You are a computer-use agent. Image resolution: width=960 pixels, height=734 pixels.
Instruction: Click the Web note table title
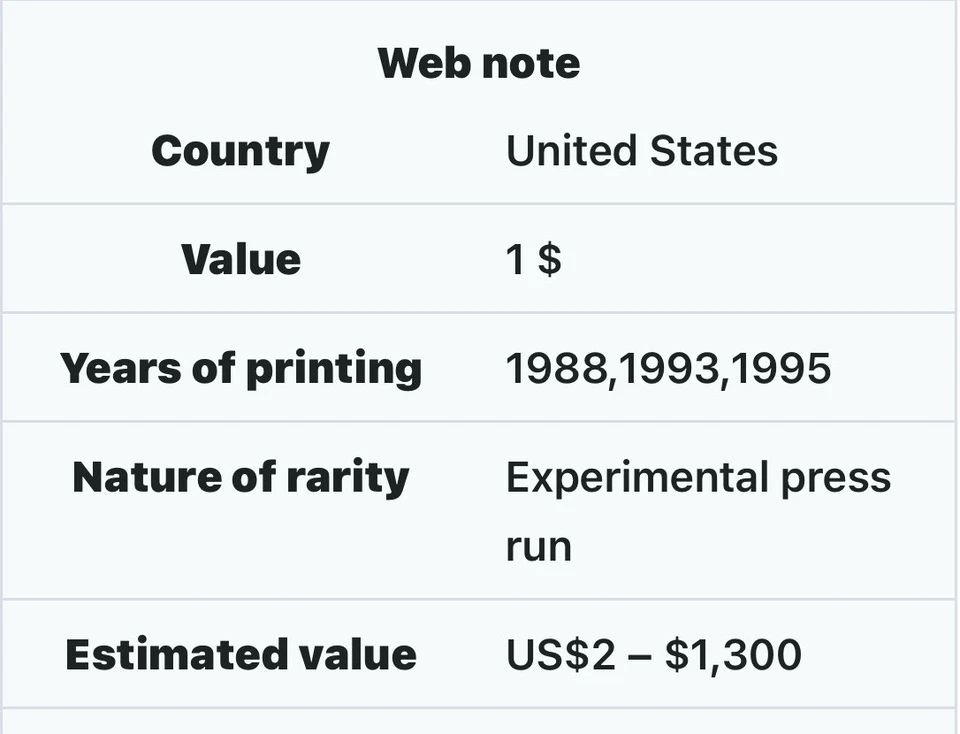(x=479, y=63)
